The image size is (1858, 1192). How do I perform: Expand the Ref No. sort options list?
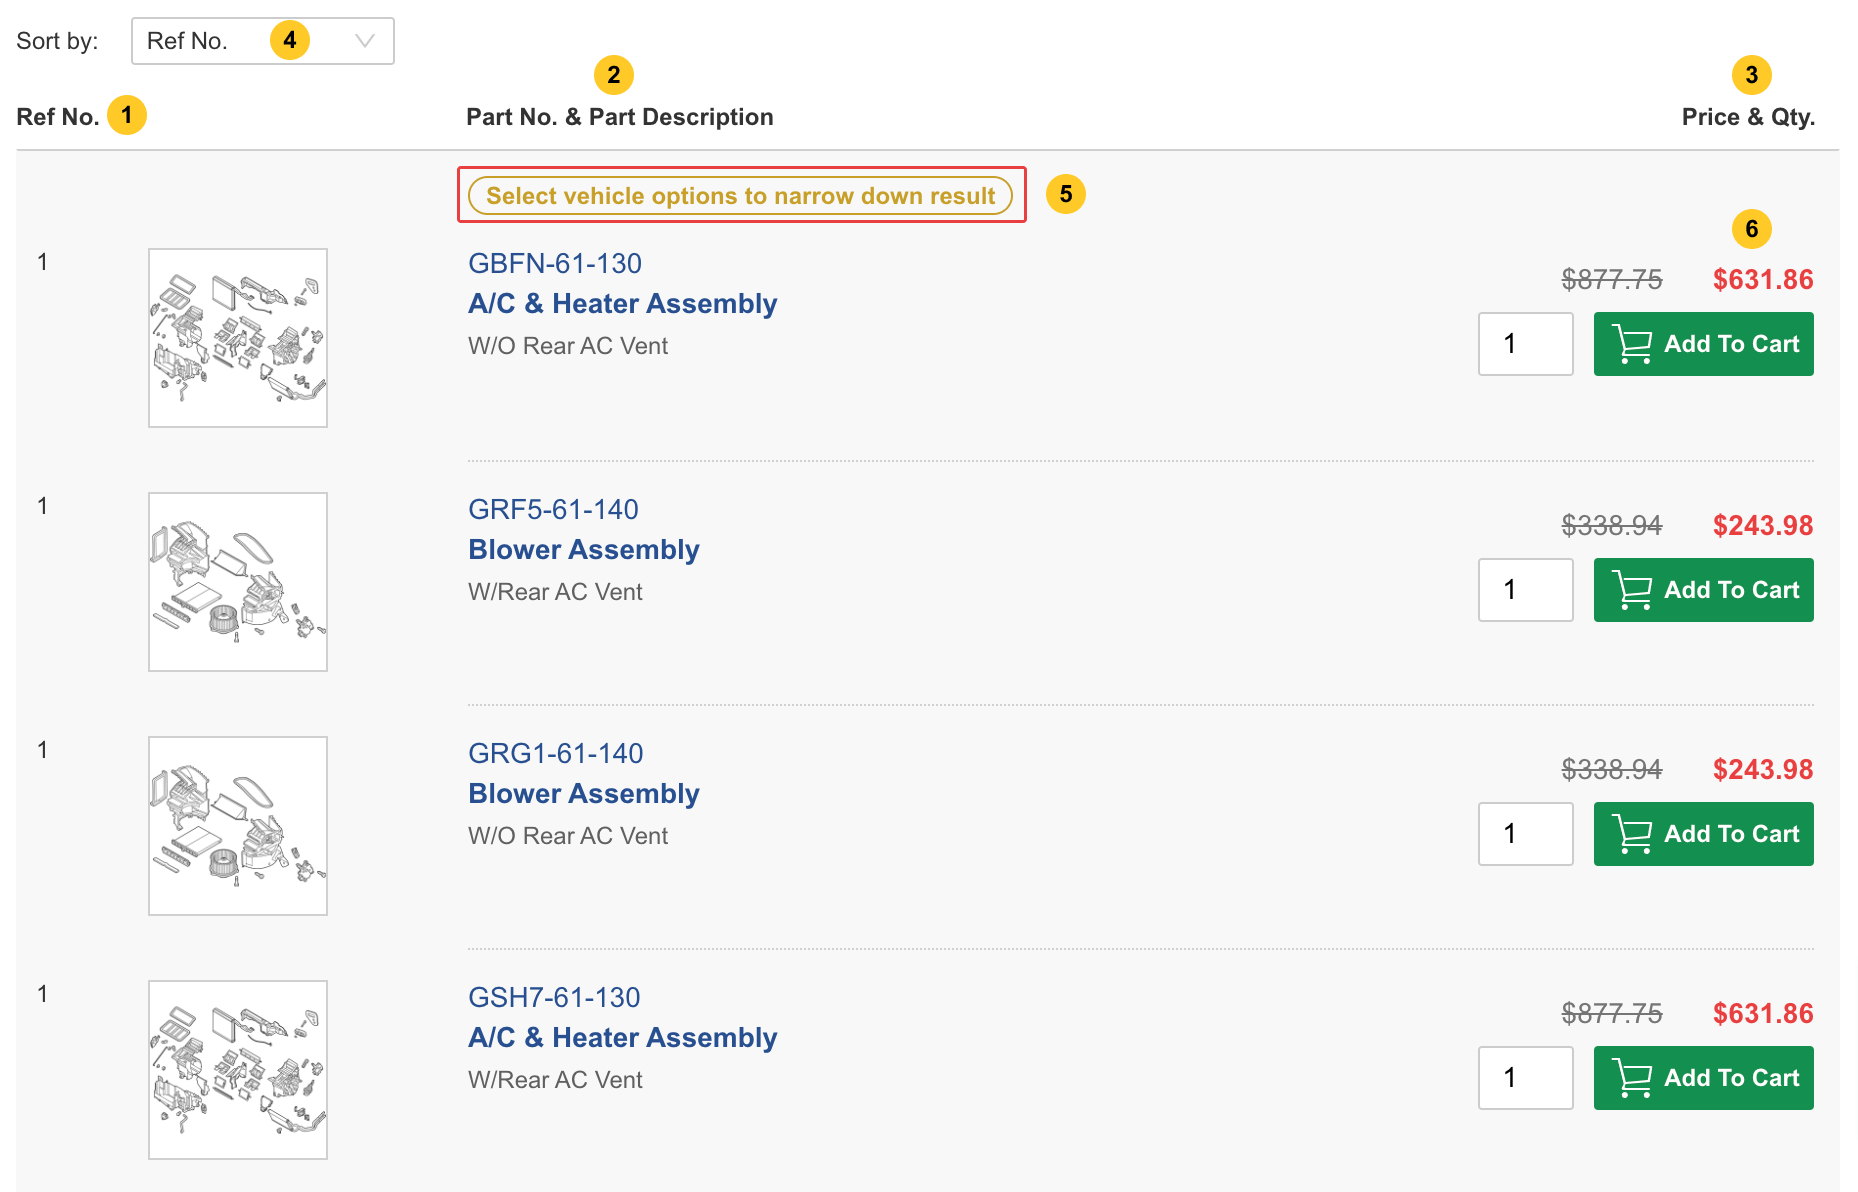[x=262, y=41]
